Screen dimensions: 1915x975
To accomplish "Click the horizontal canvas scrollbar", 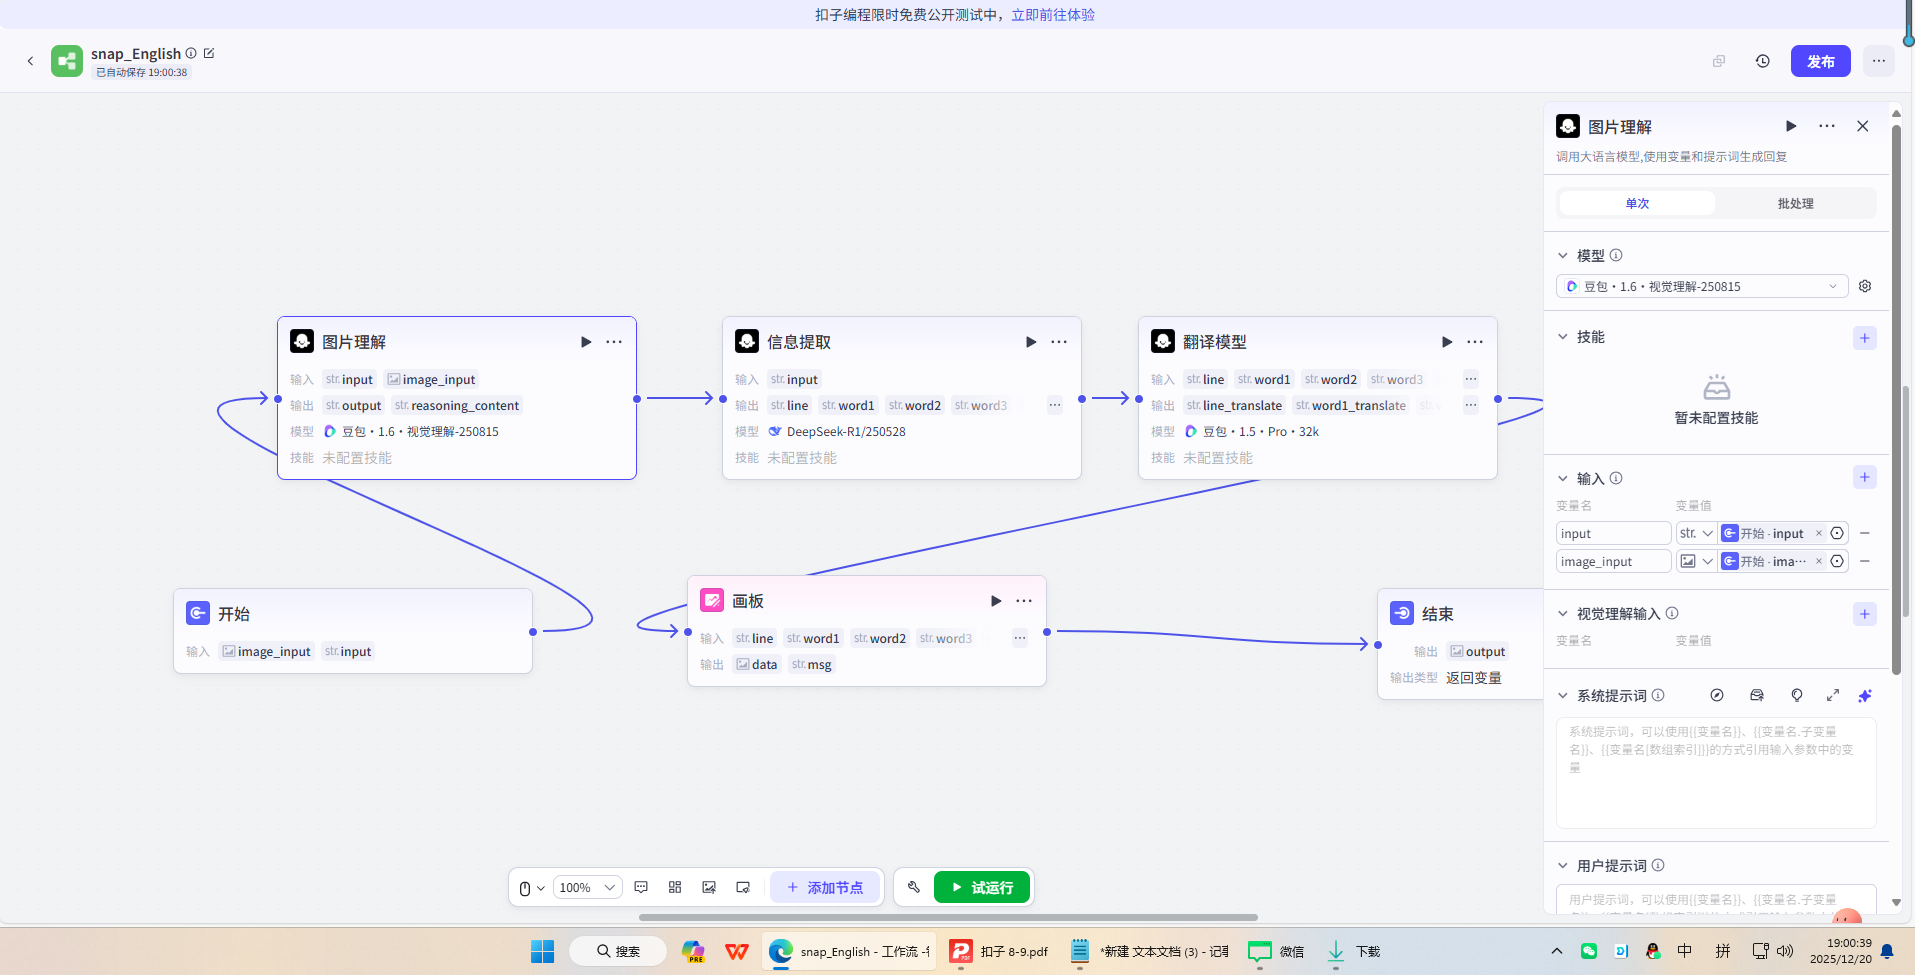I will coord(948,917).
